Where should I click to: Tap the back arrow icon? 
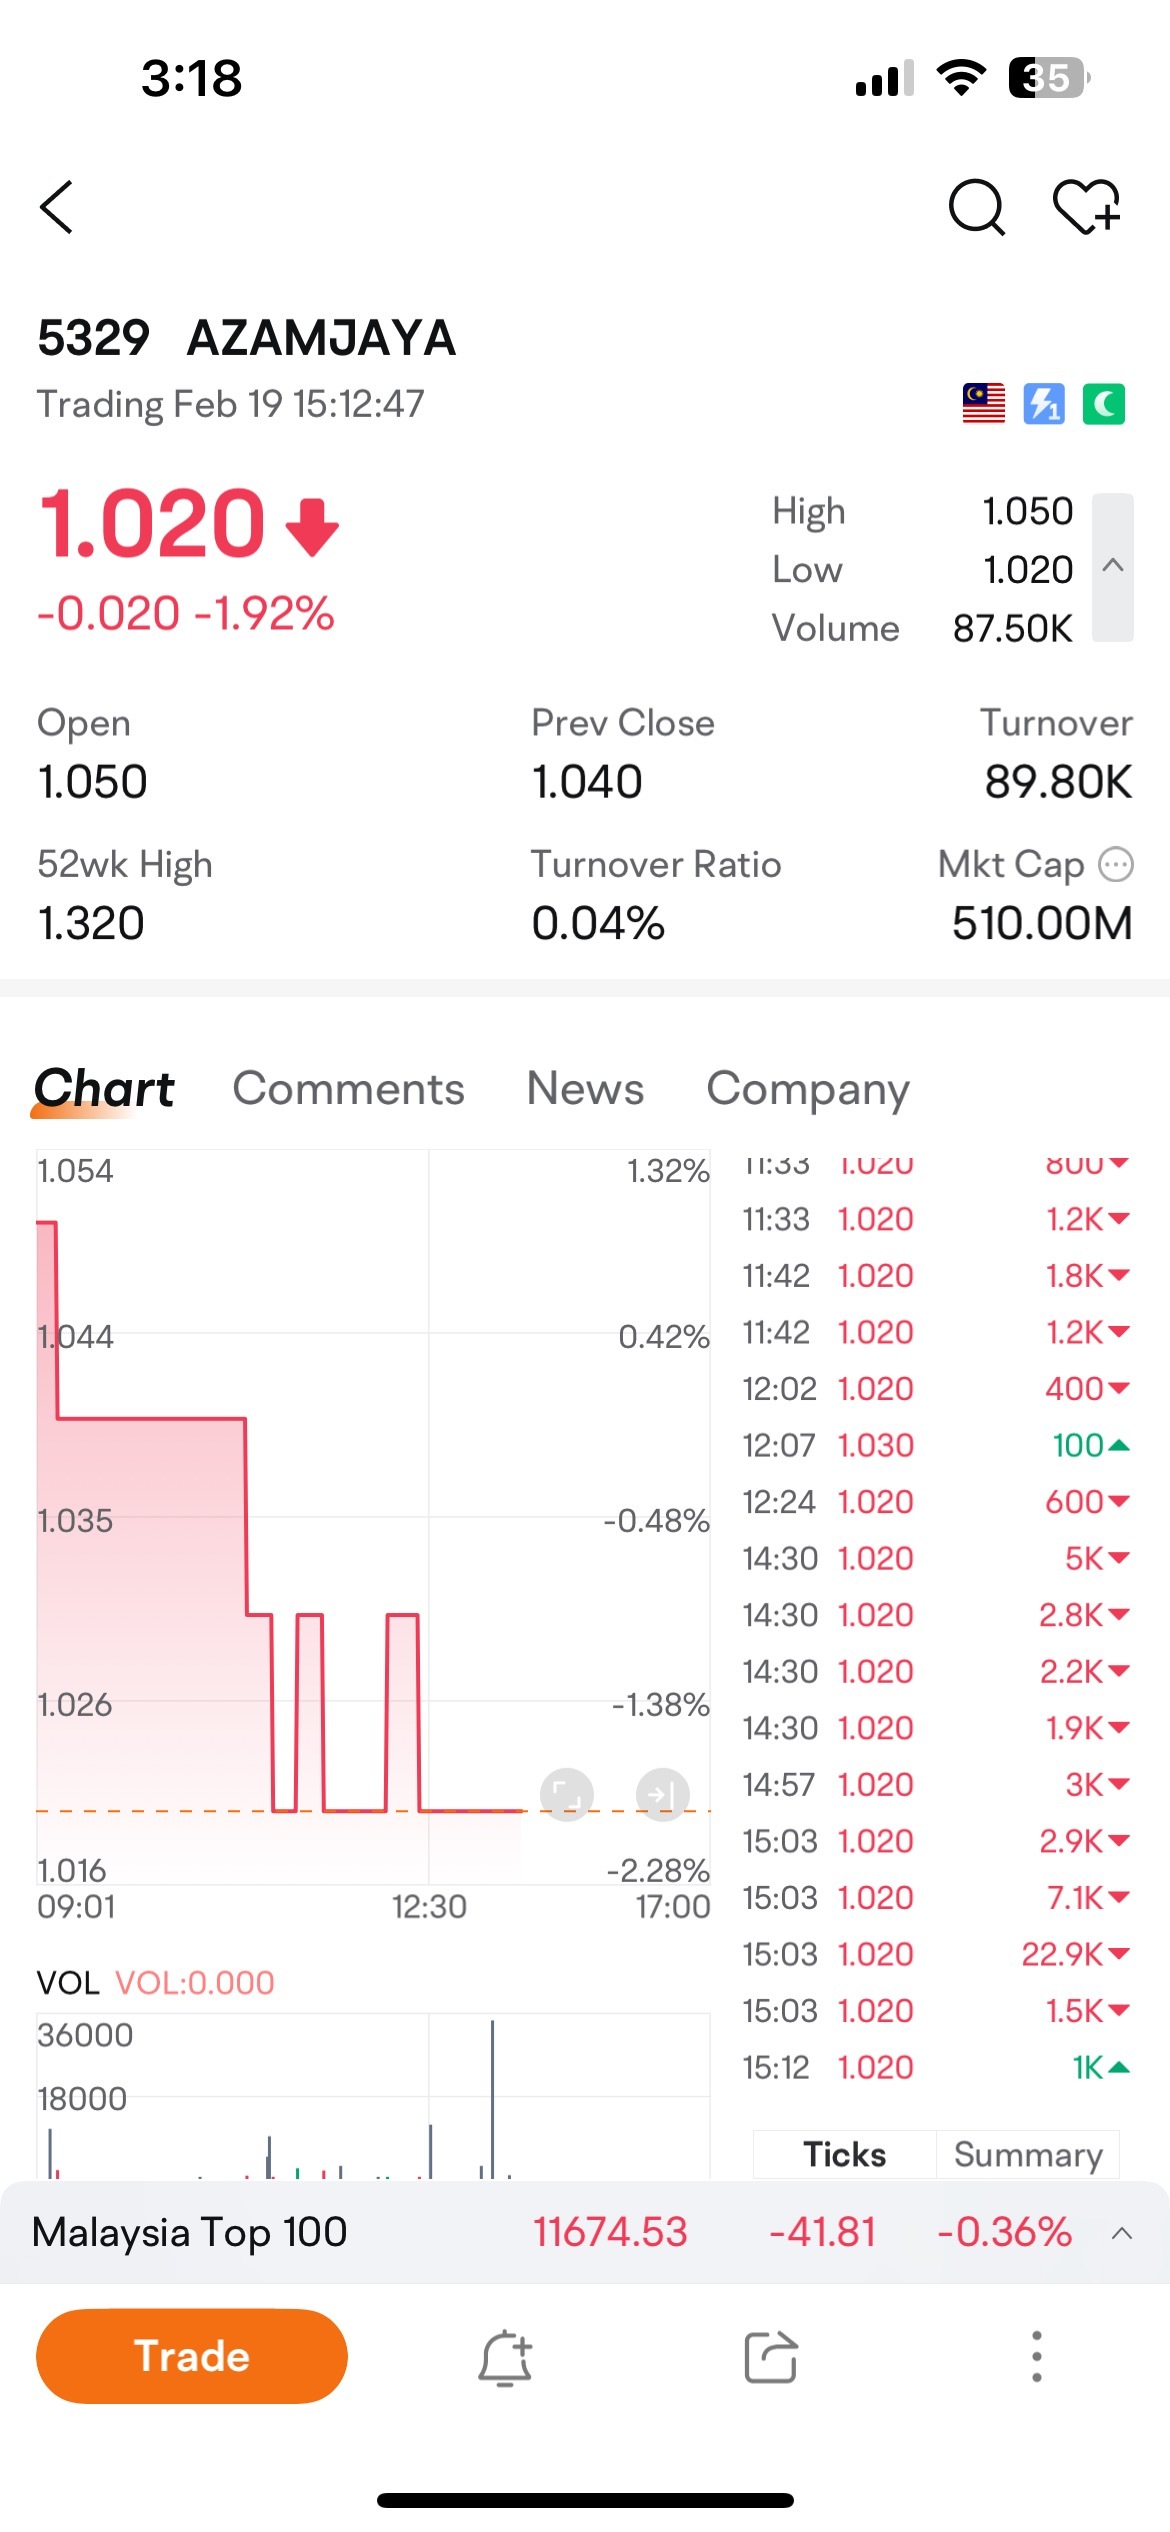(56, 207)
